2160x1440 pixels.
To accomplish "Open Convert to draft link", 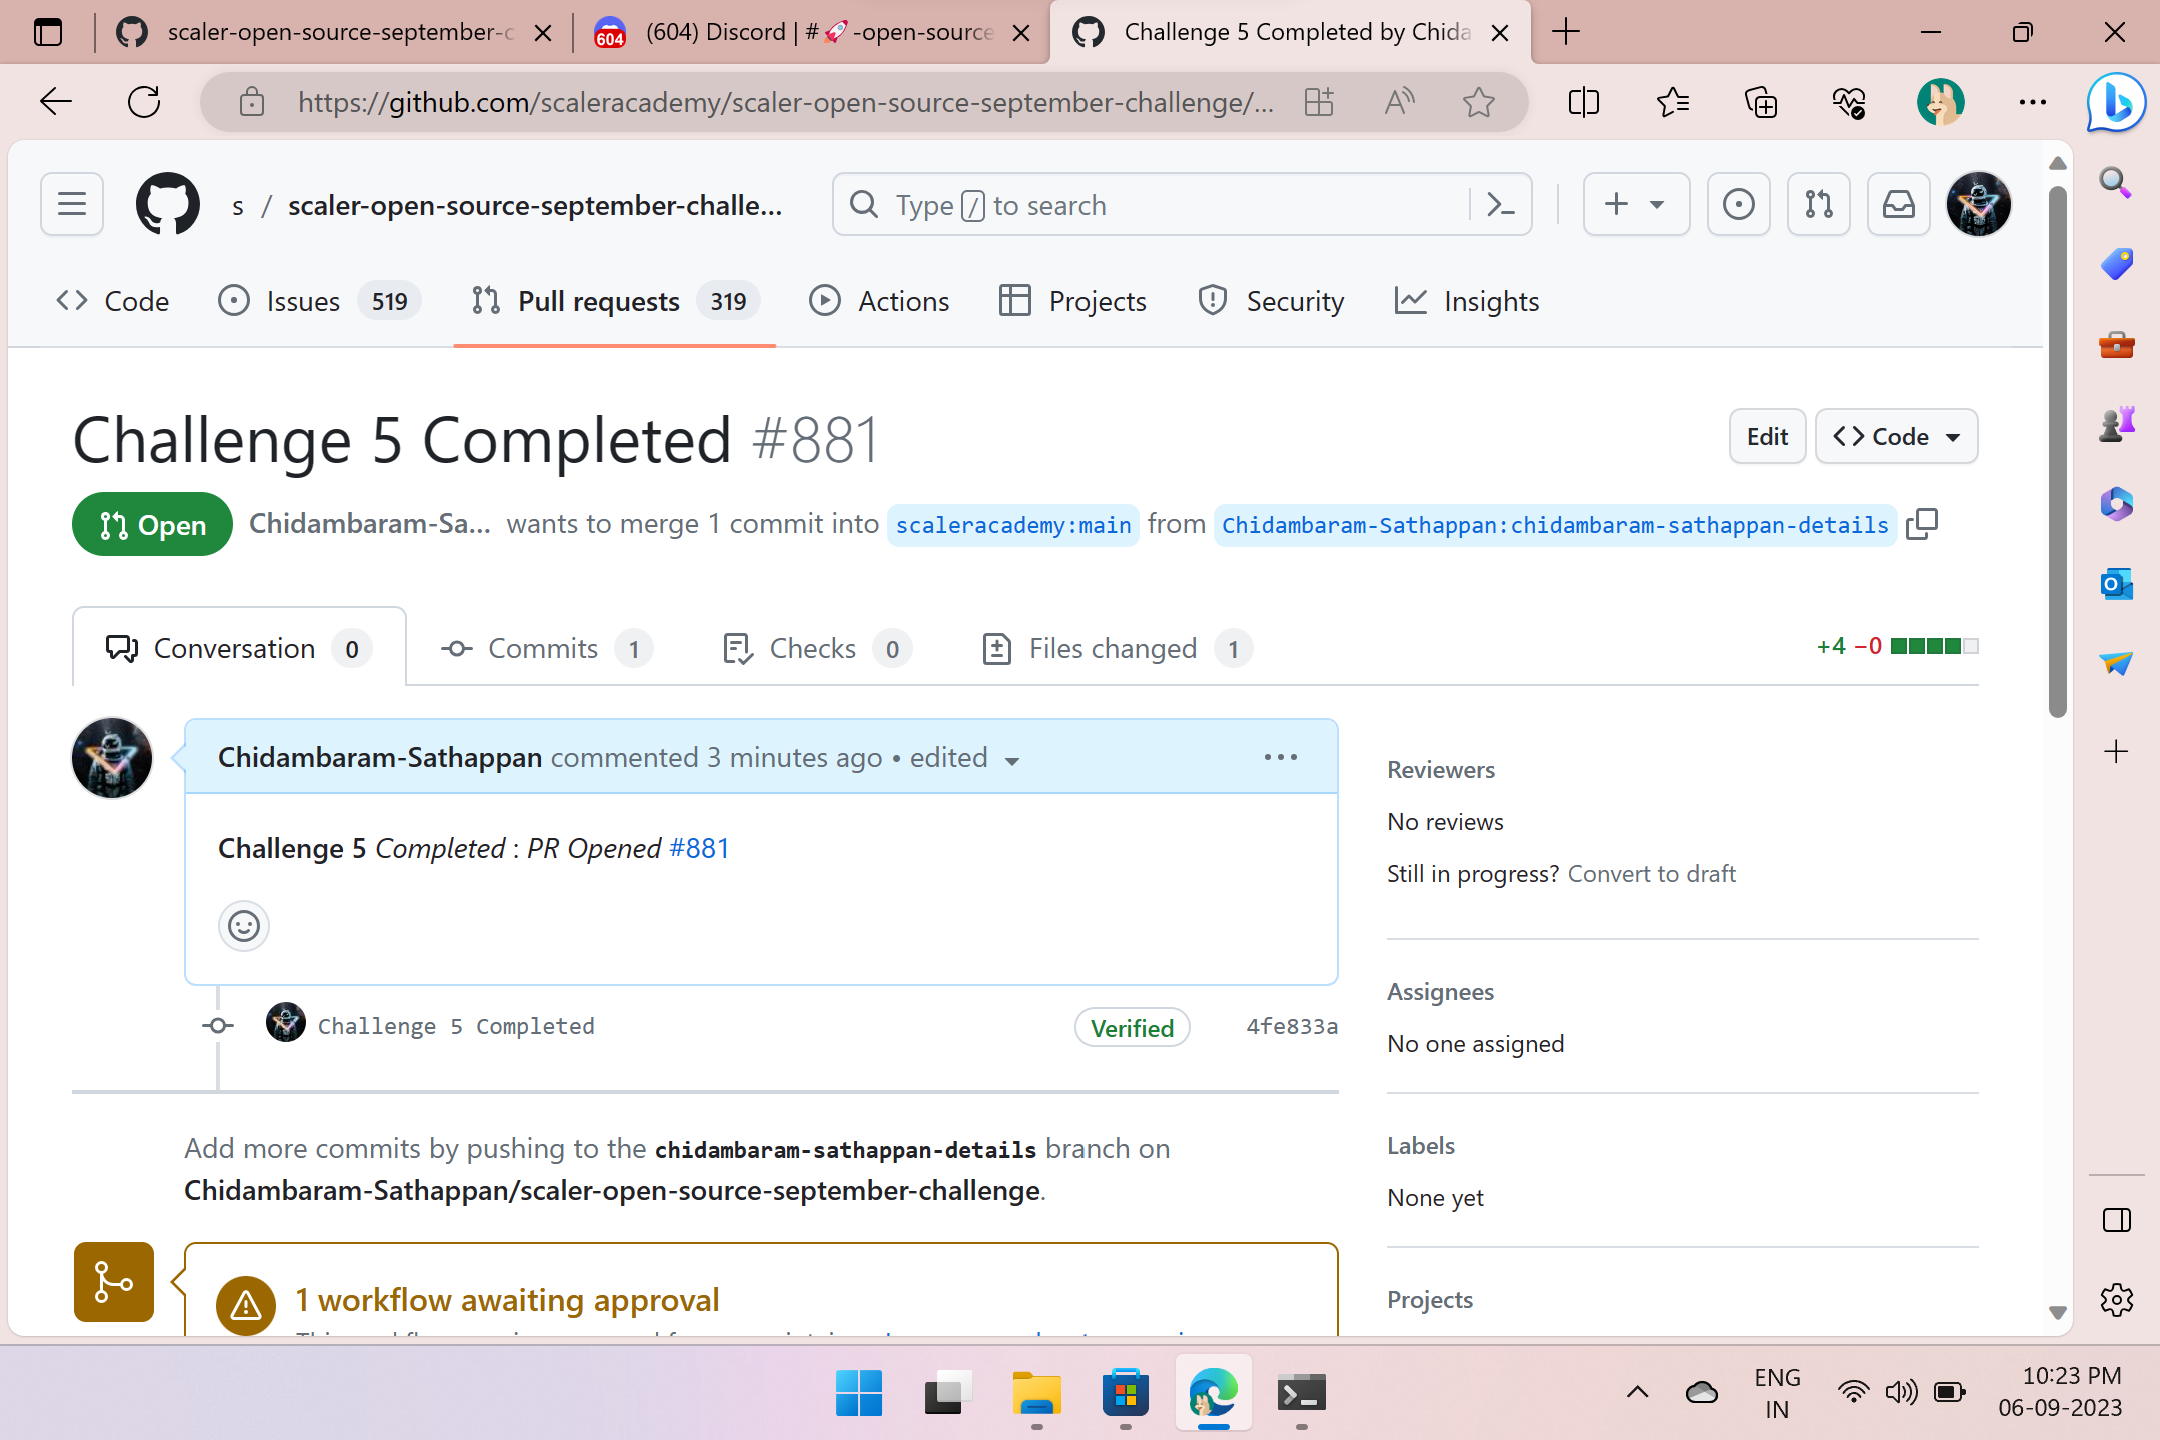I will (x=1652, y=873).
